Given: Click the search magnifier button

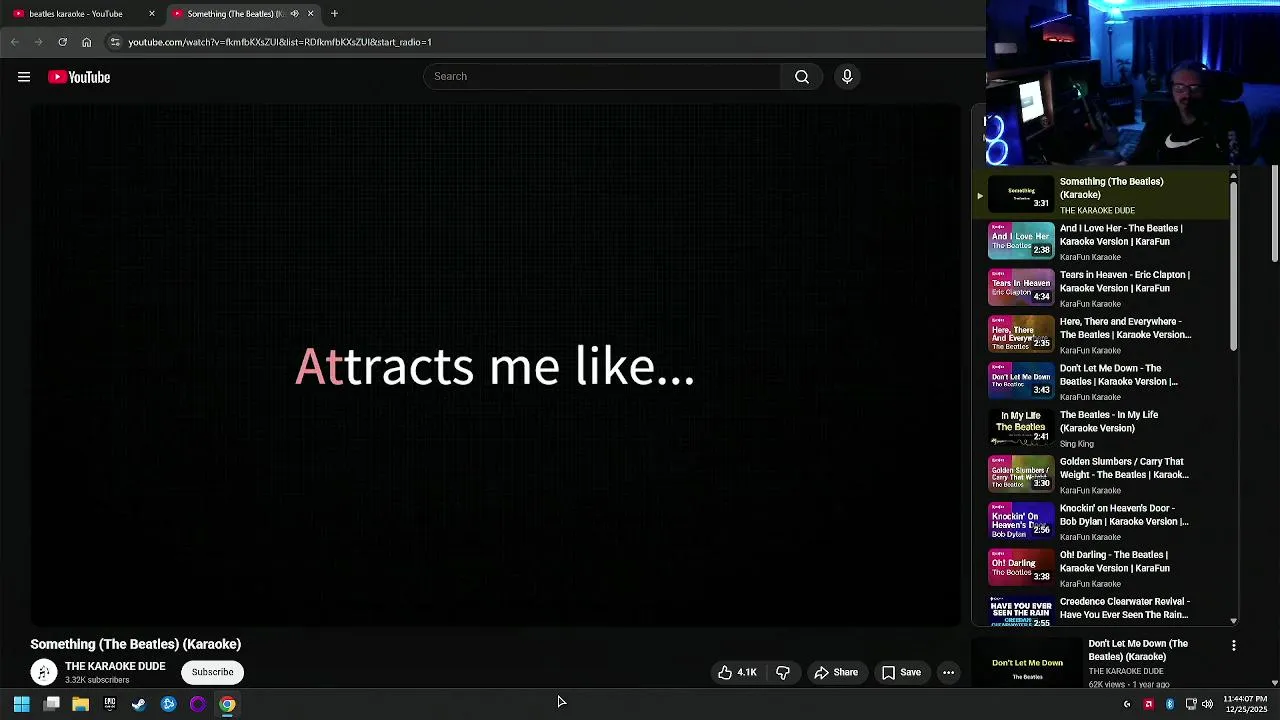Looking at the screenshot, I should coord(802,77).
